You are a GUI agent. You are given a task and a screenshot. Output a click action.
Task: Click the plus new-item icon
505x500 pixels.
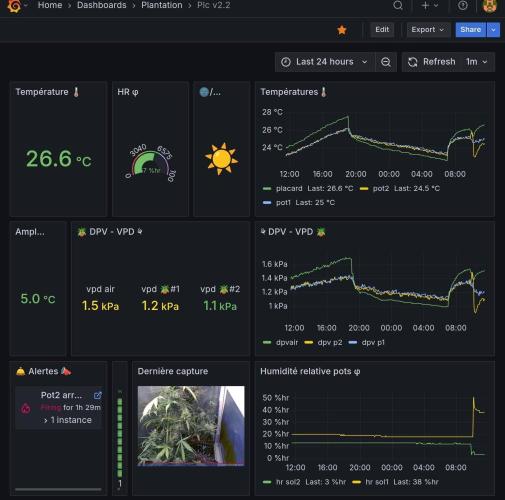pyautogui.click(x=425, y=5)
